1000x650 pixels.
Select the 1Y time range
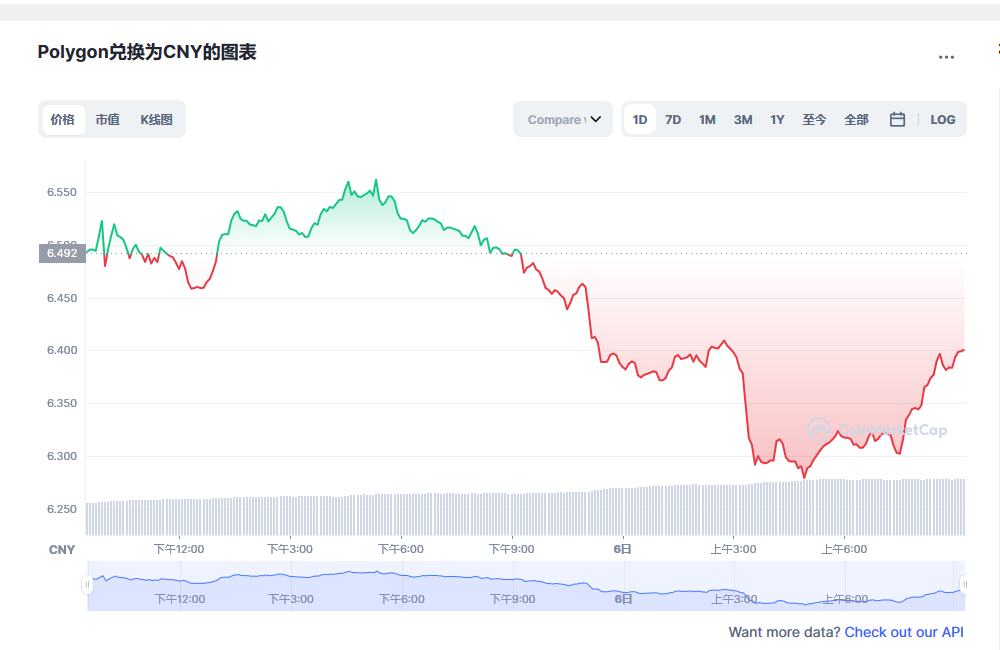777,119
